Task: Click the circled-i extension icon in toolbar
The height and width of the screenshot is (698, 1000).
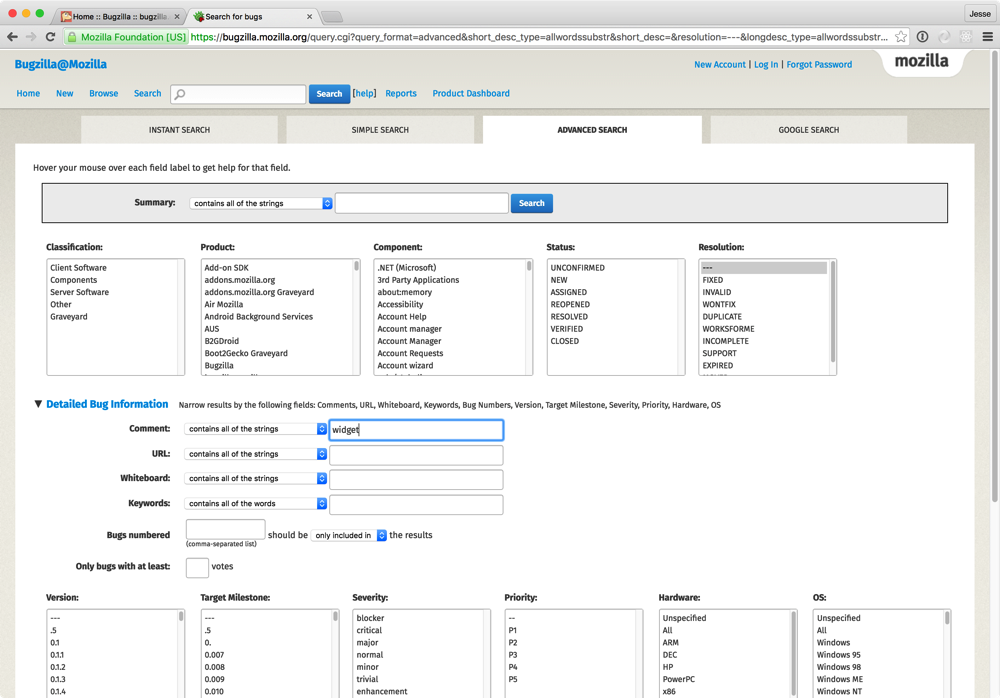Action: point(922,37)
